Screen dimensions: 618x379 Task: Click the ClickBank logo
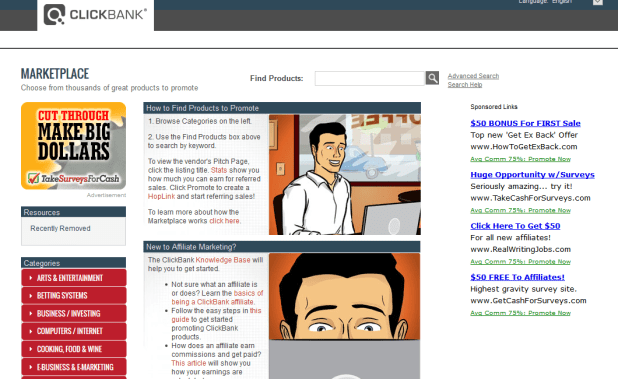point(95,15)
